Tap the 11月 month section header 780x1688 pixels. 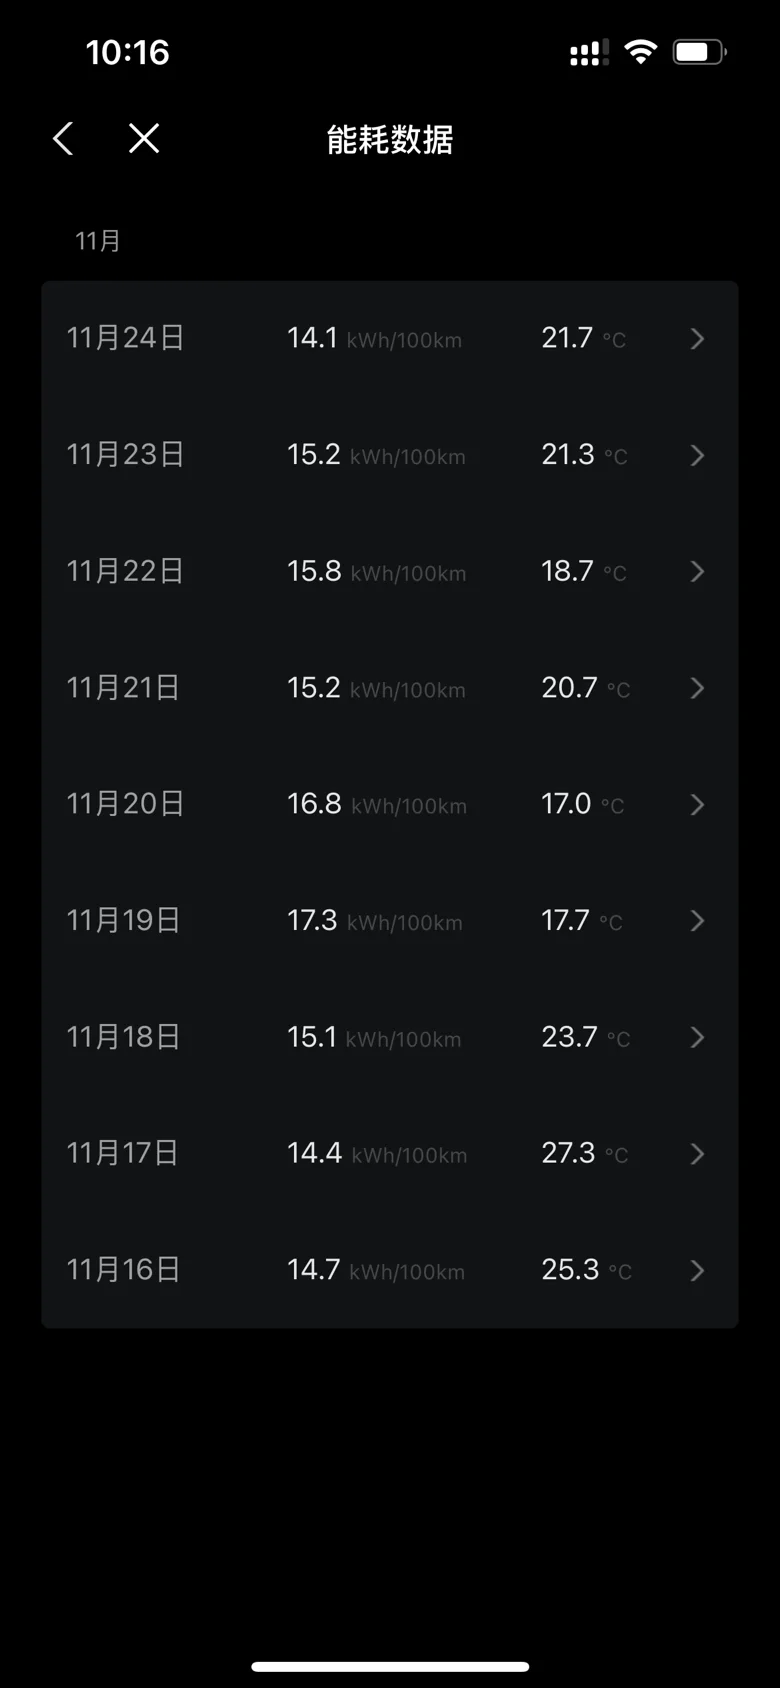[x=98, y=241]
